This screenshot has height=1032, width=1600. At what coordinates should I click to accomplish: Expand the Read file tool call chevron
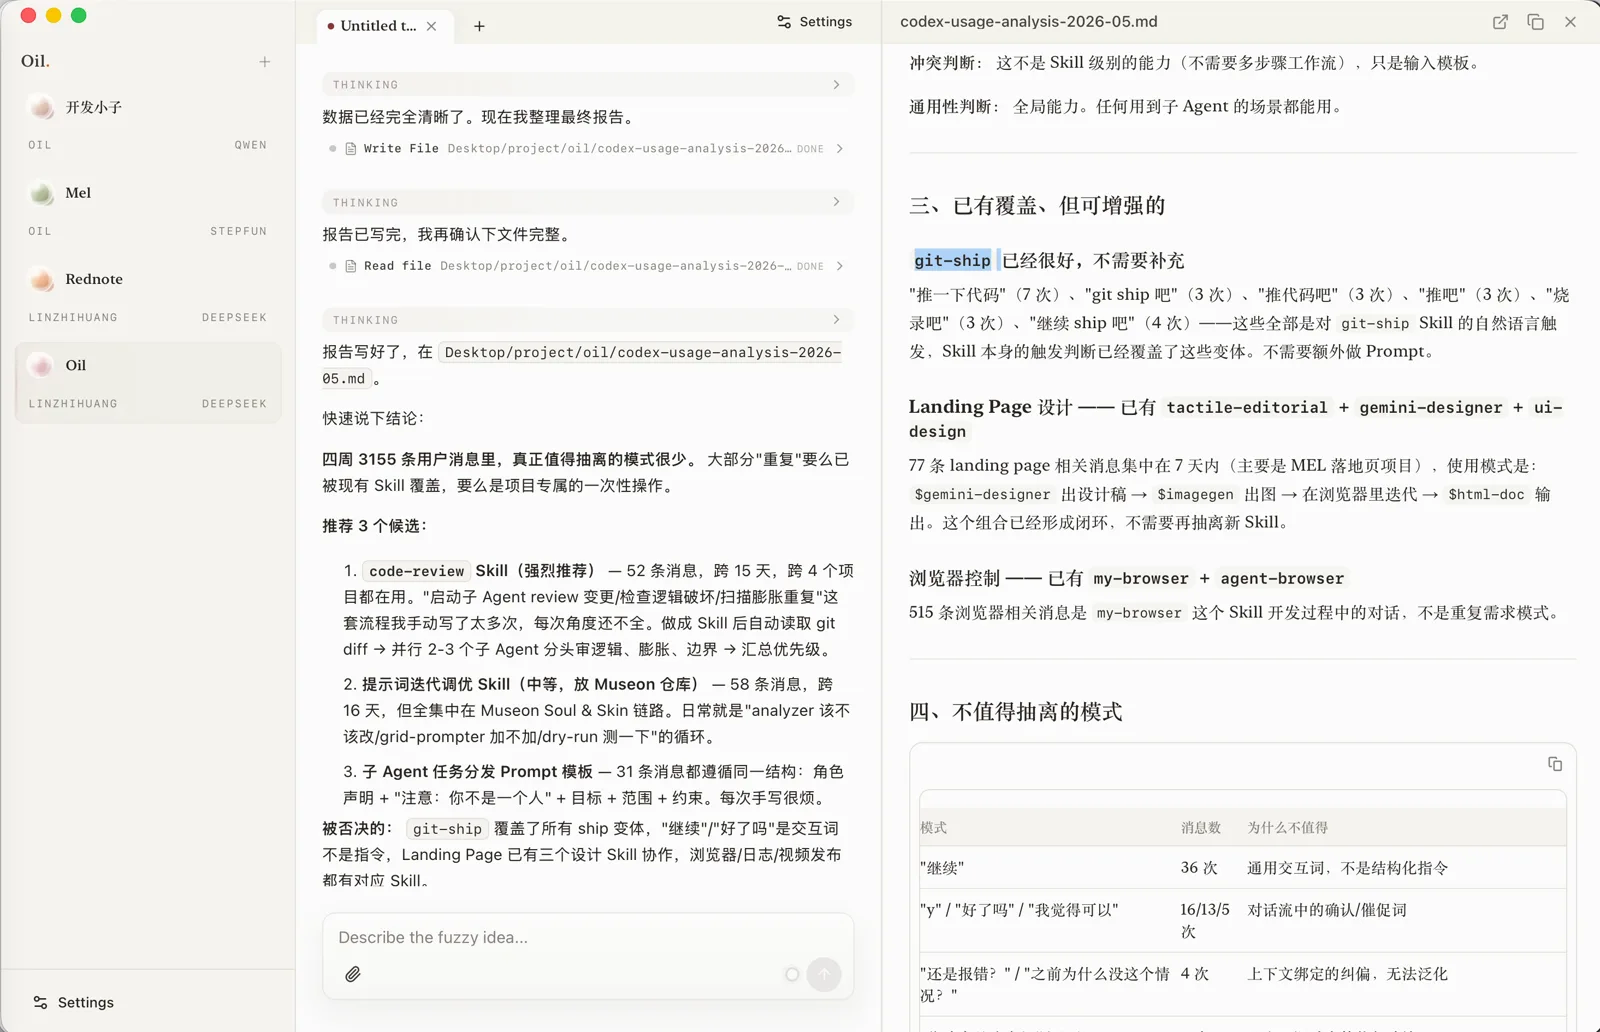tap(839, 266)
